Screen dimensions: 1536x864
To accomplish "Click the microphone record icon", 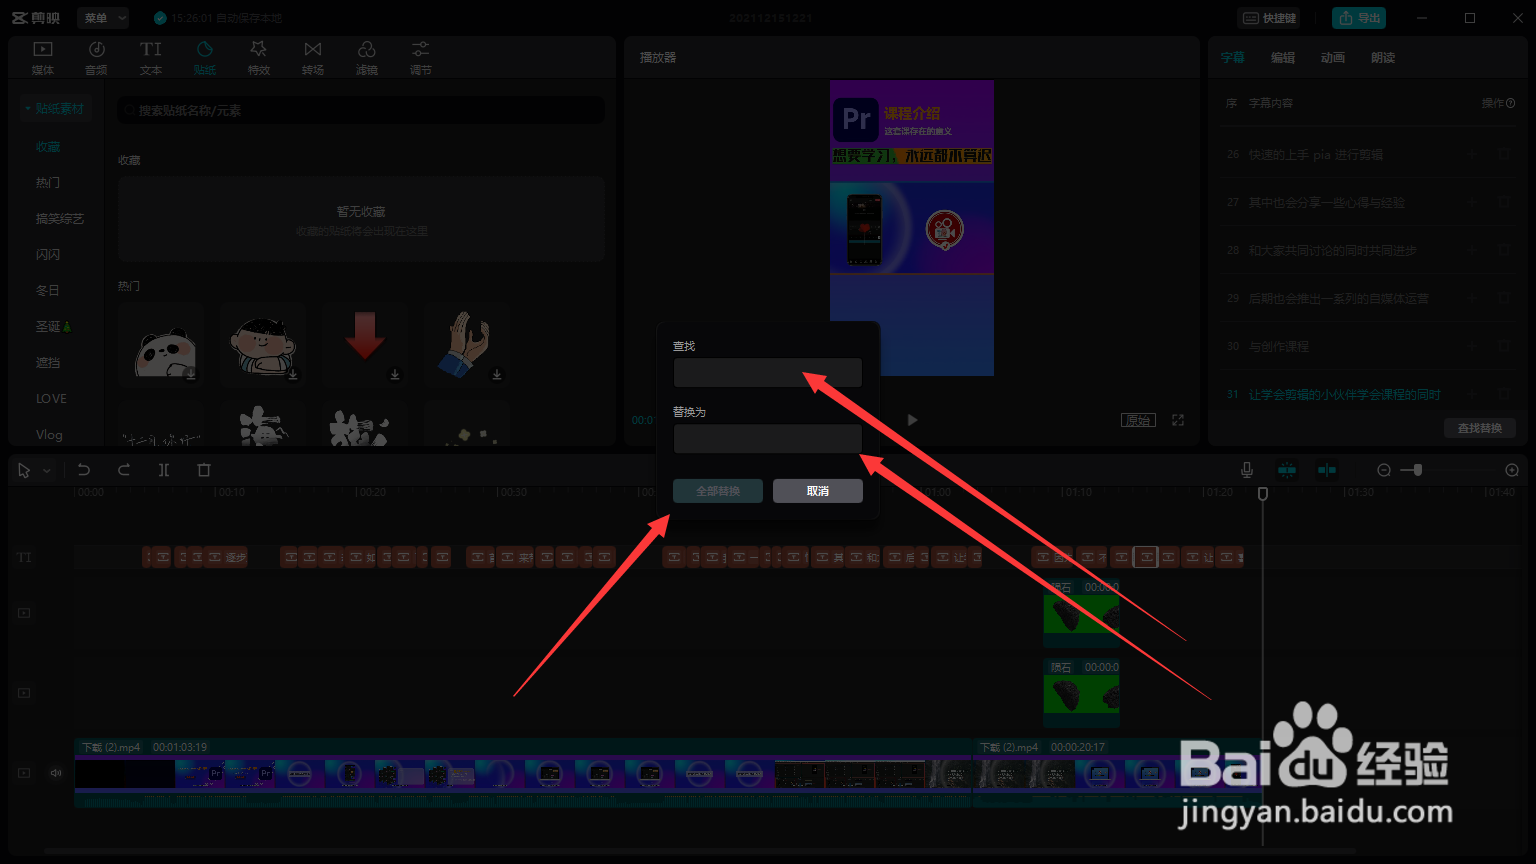I will click(x=1247, y=470).
